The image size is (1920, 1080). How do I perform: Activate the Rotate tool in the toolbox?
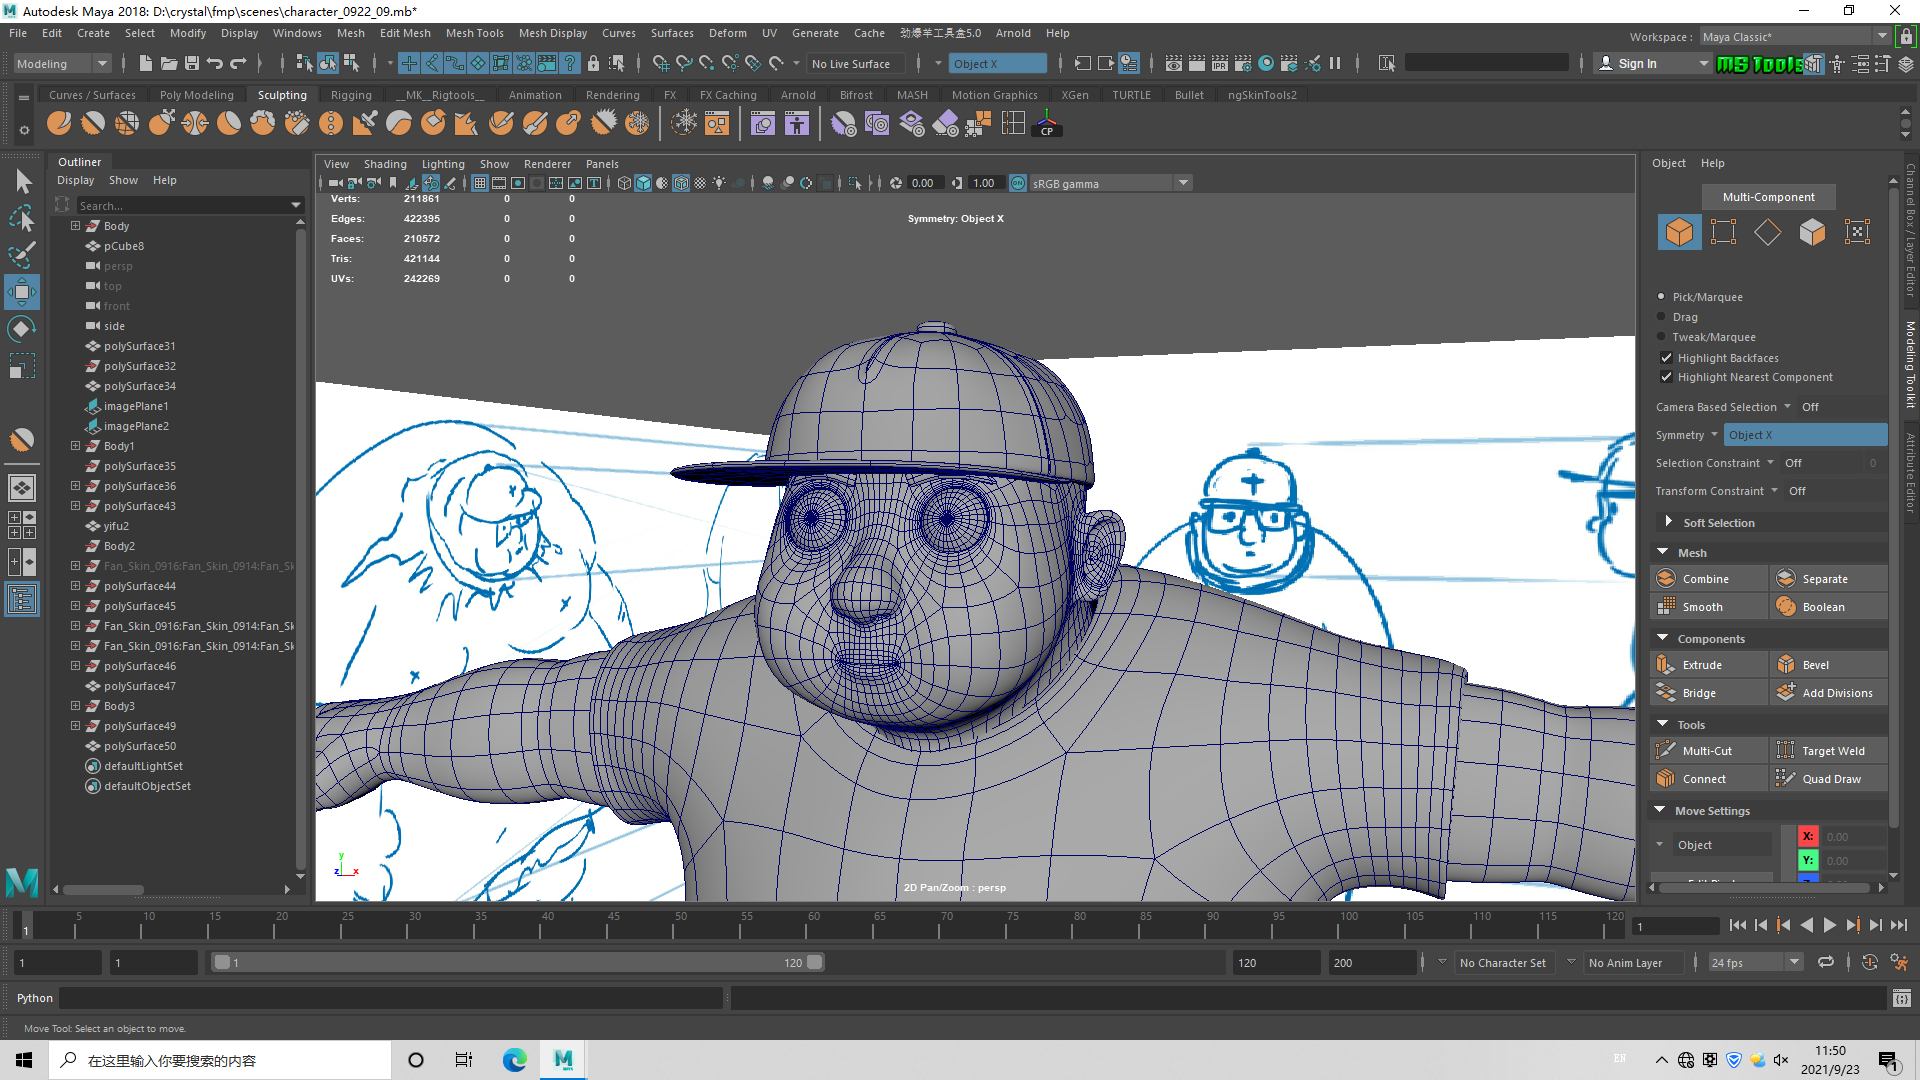pos(22,329)
